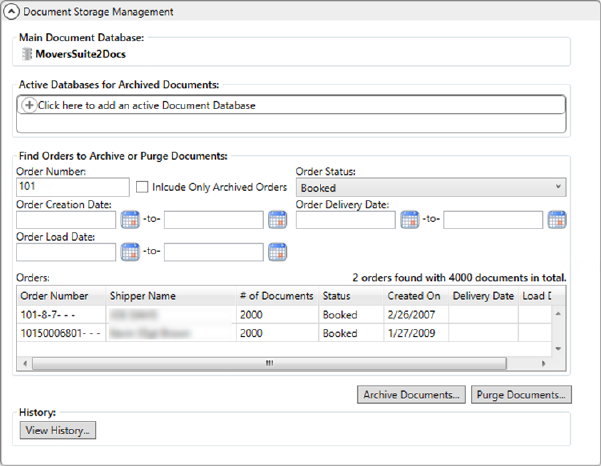Screen dimensions: 601x466
Task: Select order row 101-8-7
Action: (x=60, y=314)
